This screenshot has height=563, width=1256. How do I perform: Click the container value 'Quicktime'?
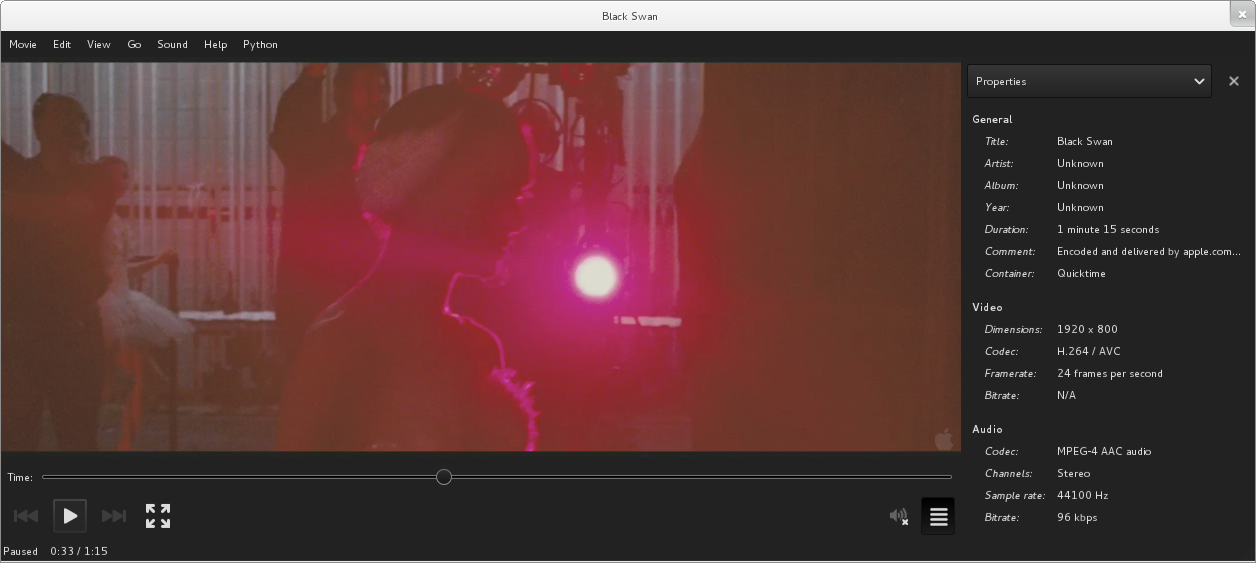1081,273
